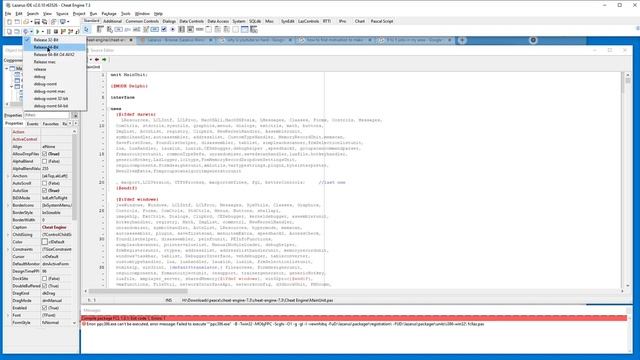
Task: Toggle the AlphaBlend property checkbox
Action: 44,161
